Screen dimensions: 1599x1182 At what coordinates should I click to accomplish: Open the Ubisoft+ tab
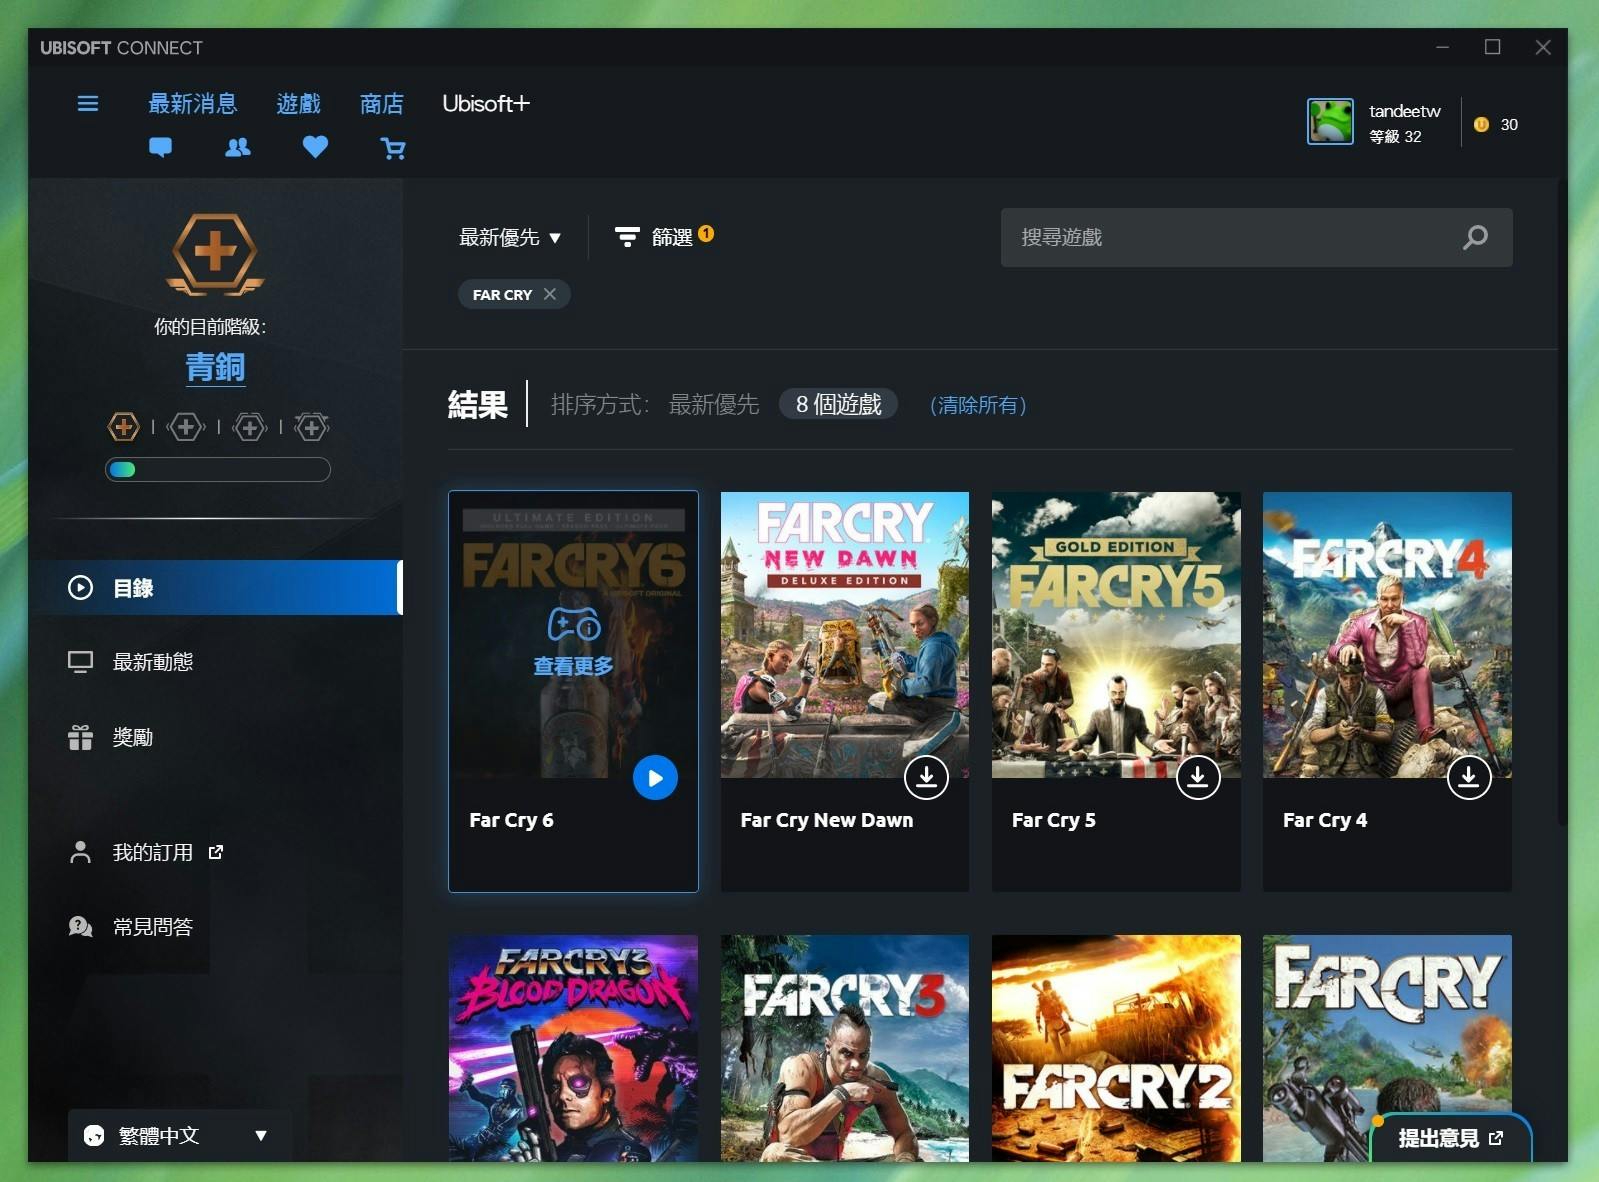coord(486,103)
